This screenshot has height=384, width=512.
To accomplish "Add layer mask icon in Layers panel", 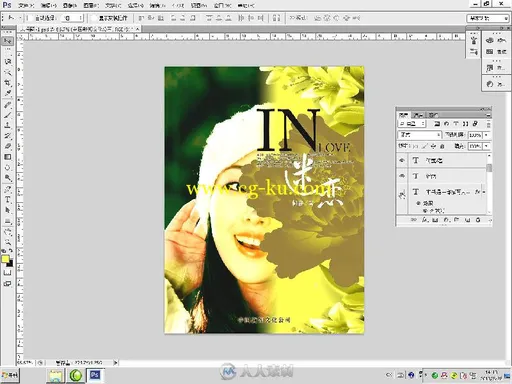I will [x=435, y=220].
